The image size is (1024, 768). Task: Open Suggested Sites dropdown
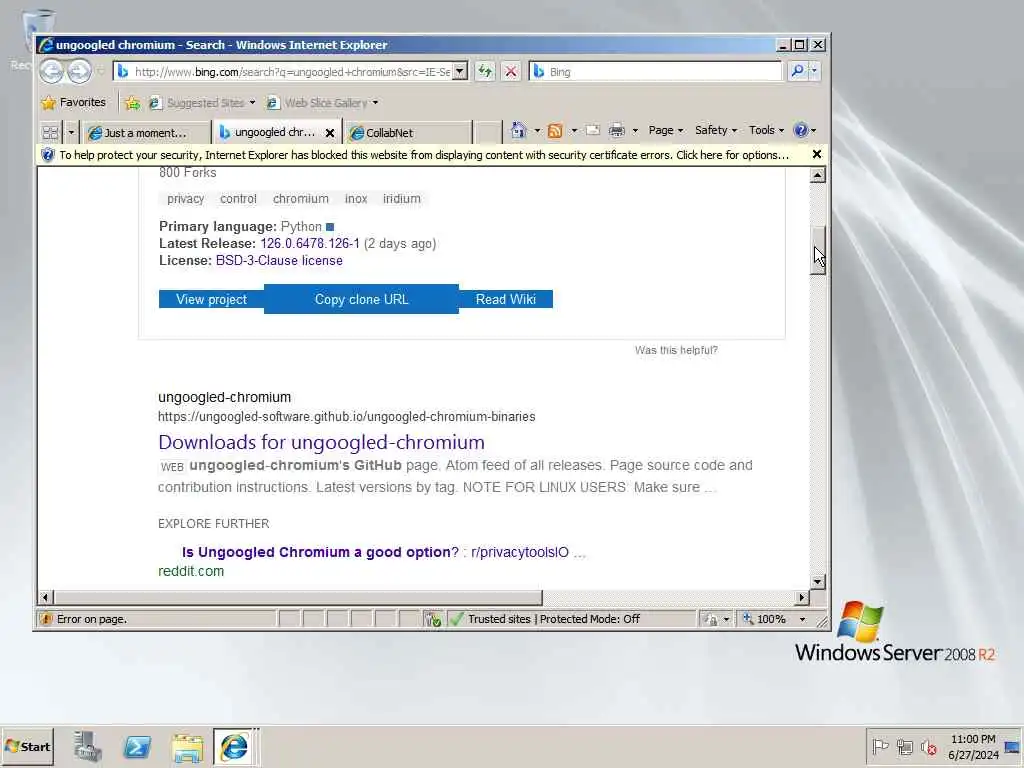click(202, 103)
